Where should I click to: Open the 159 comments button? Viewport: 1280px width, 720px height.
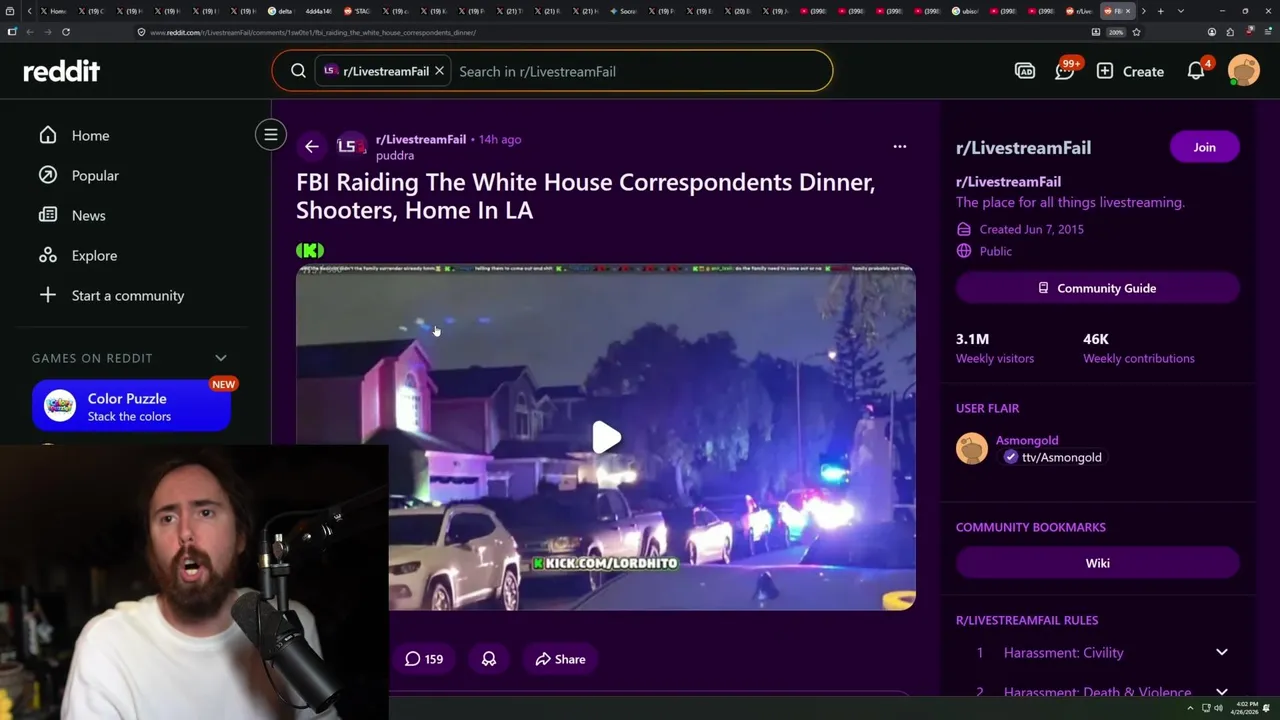pos(424,659)
